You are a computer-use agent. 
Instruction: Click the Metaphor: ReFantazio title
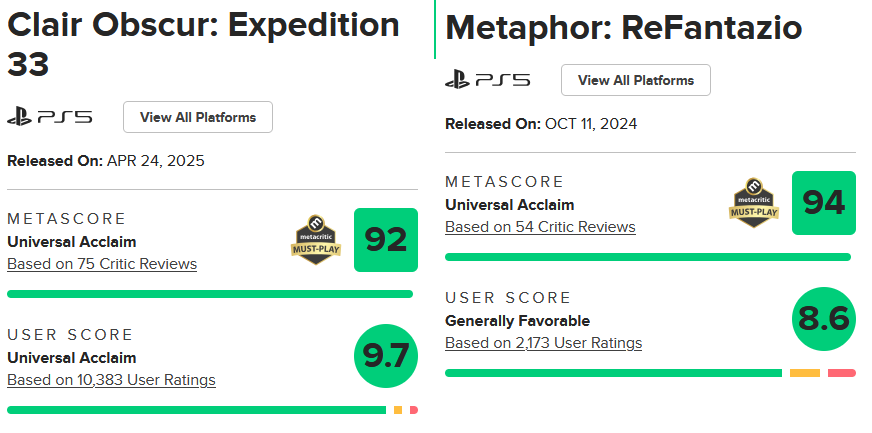click(x=623, y=27)
